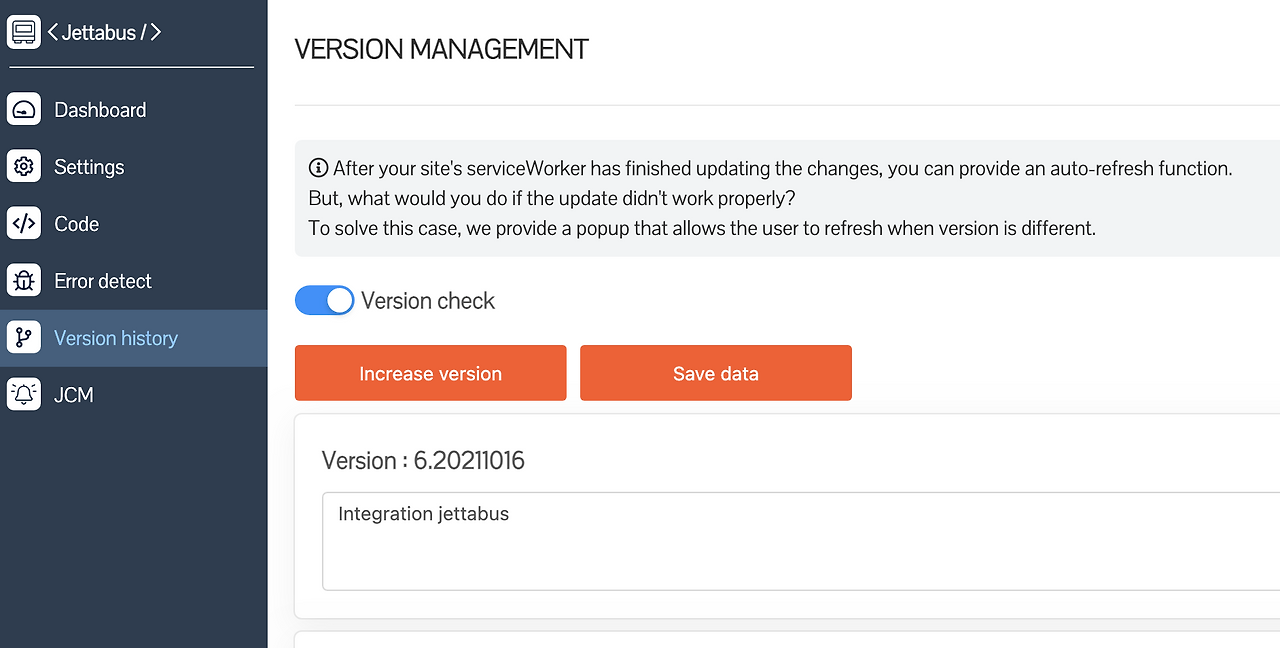Select Error detect in the sidebar
The image size is (1280, 648).
[x=103, y=281]
